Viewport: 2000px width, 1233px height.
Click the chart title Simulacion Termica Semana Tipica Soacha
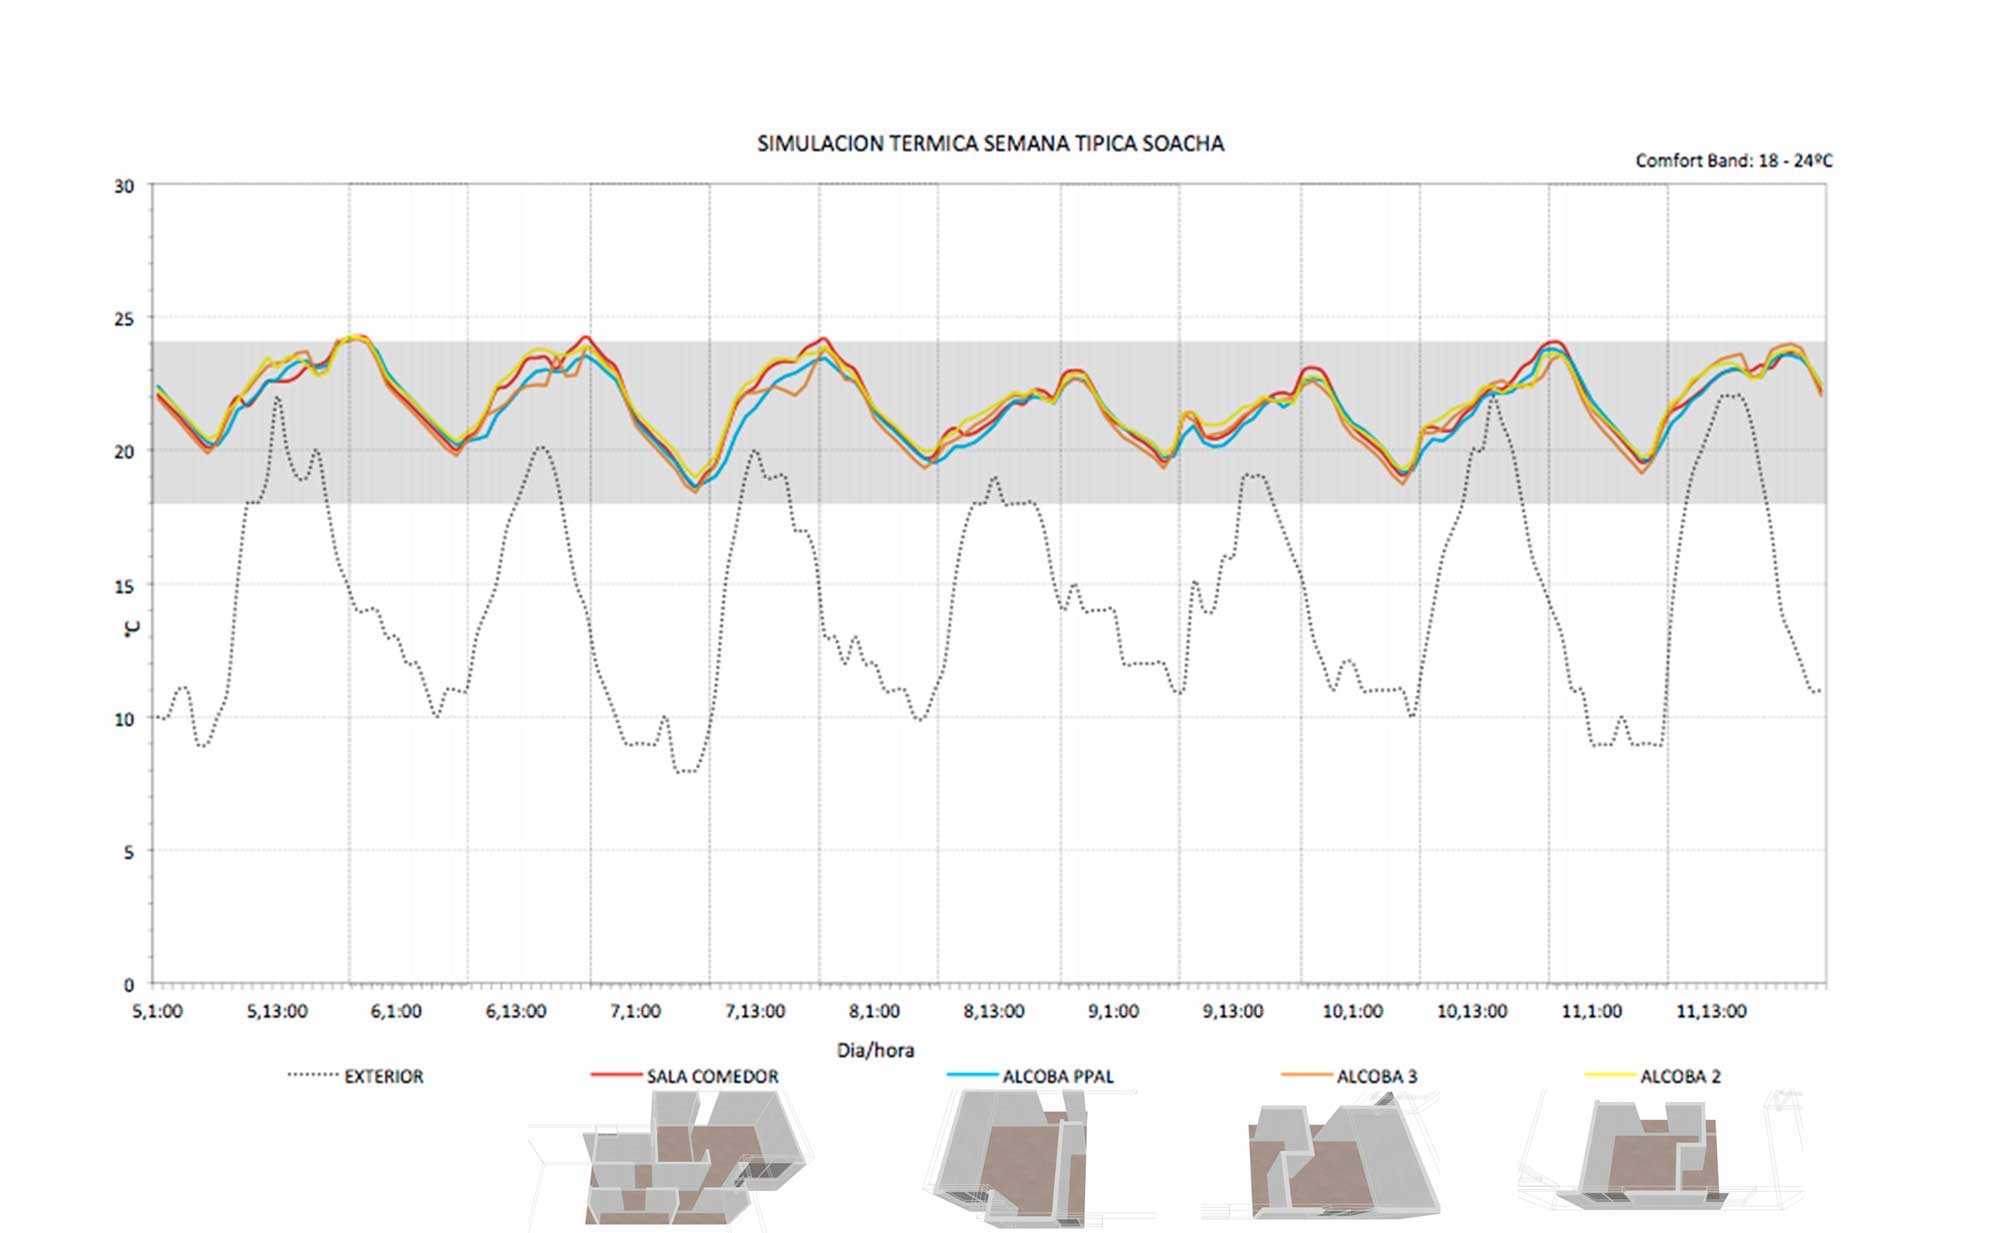tap(990, 144)
